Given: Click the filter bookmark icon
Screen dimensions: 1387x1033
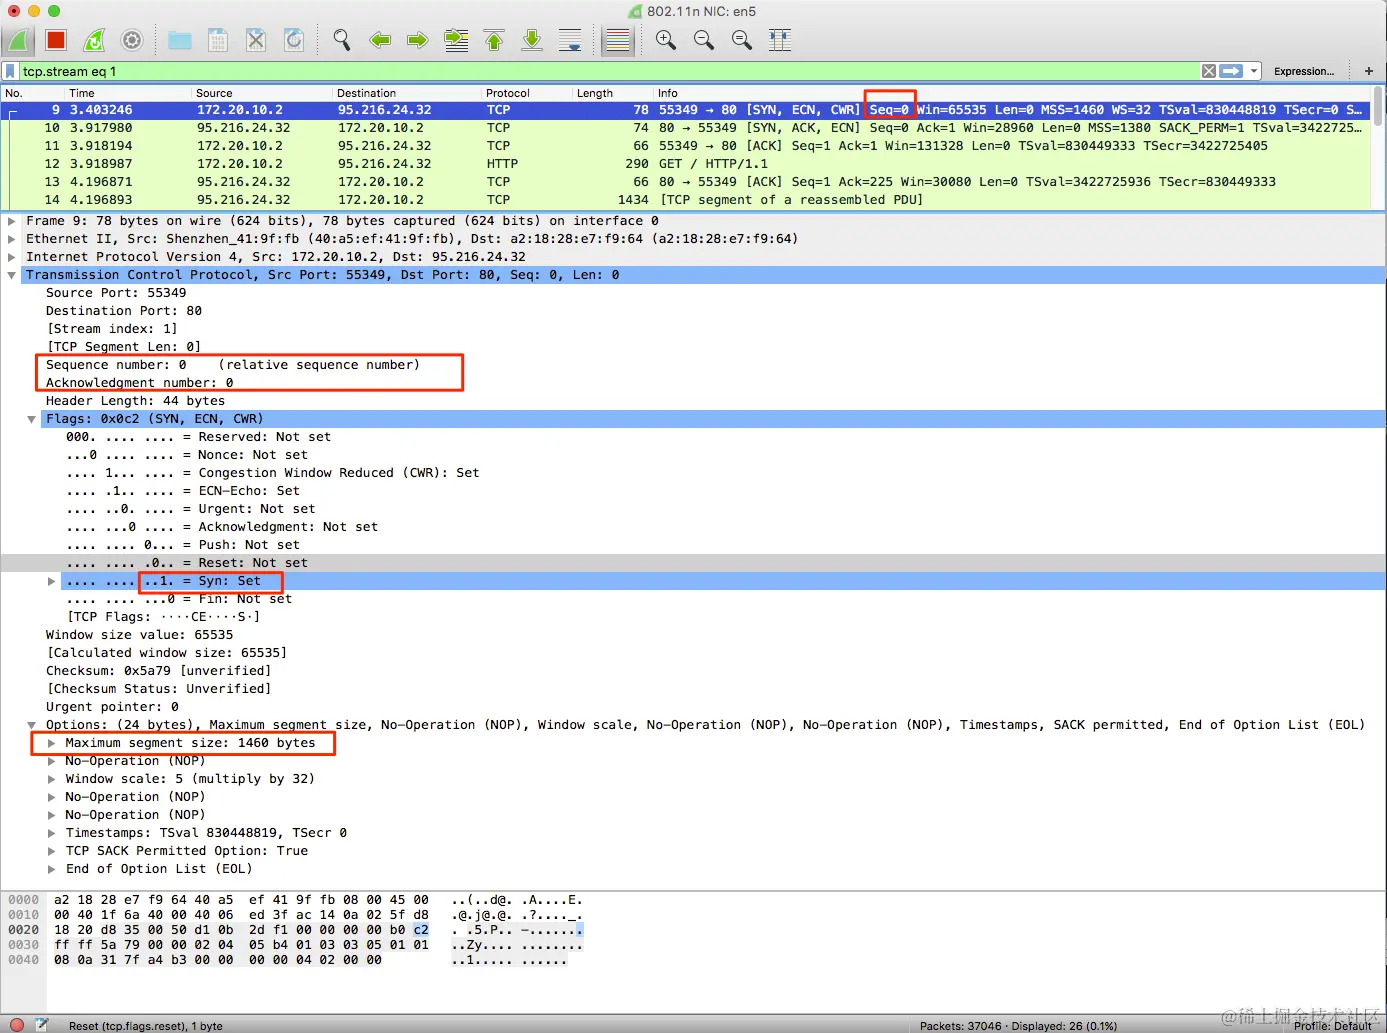Looking at the screenshot, I should click(10, 71).
